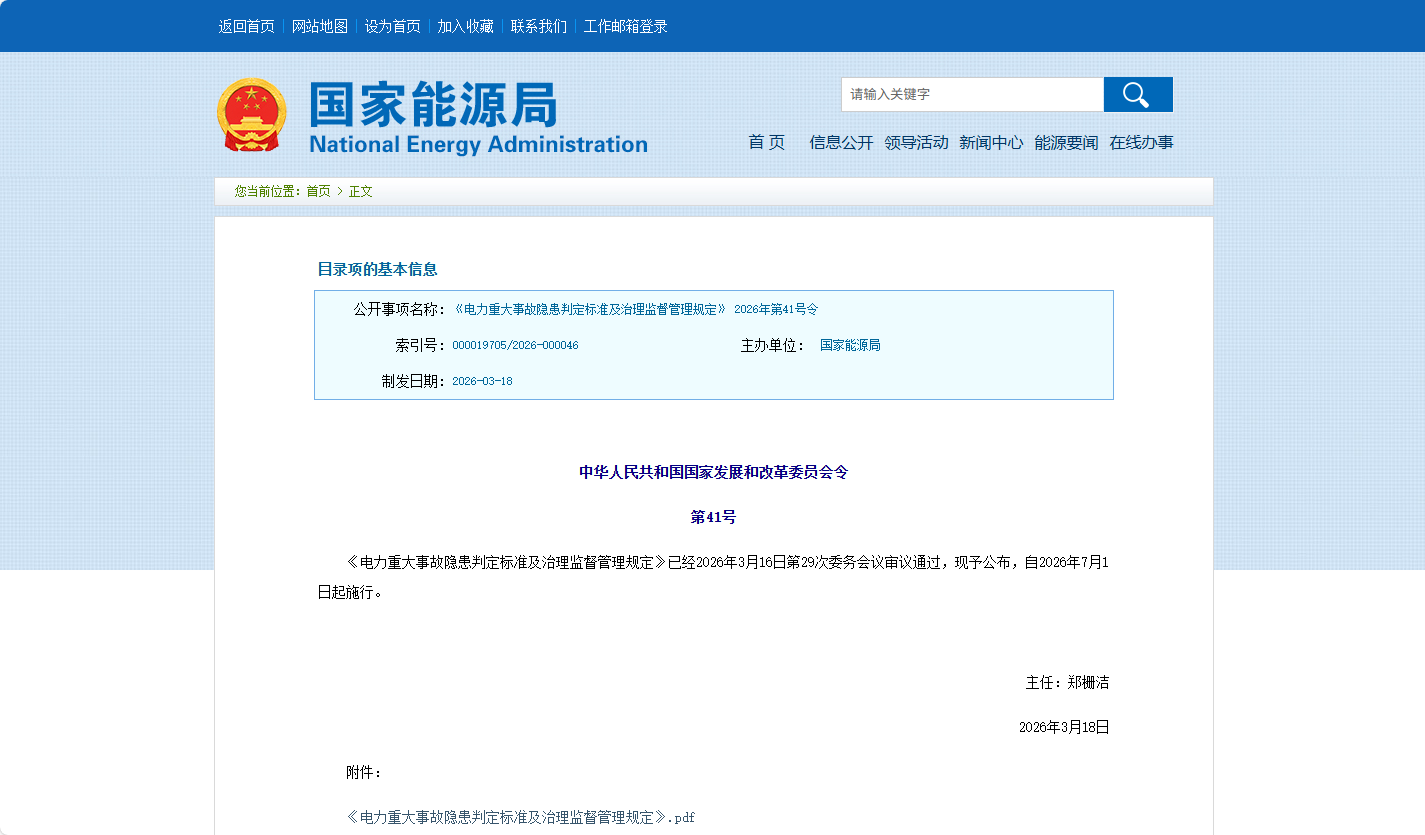Click the 国家能源局 主办单位 value
The height and width of the screenshot is (835, 1425).
(850, 346)
